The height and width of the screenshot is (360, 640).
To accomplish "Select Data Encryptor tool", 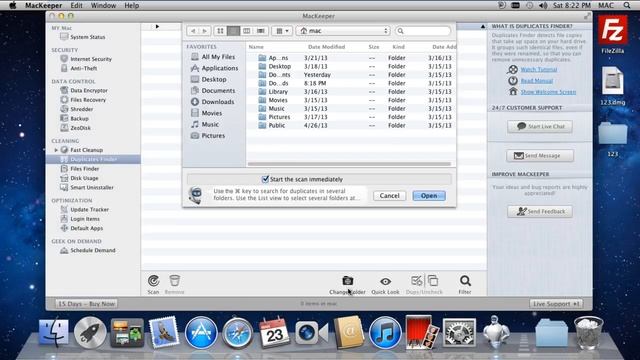I will 84,90.
